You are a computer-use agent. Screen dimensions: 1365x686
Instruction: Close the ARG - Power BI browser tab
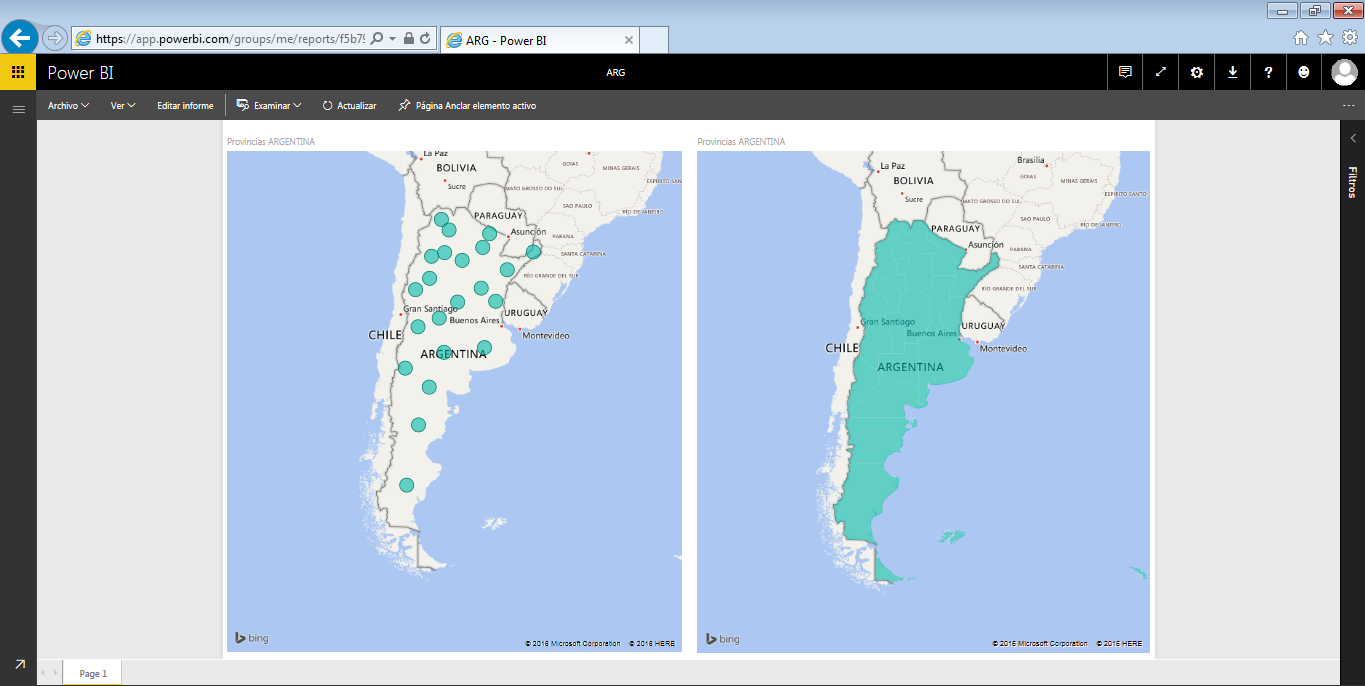coord(628,40)
